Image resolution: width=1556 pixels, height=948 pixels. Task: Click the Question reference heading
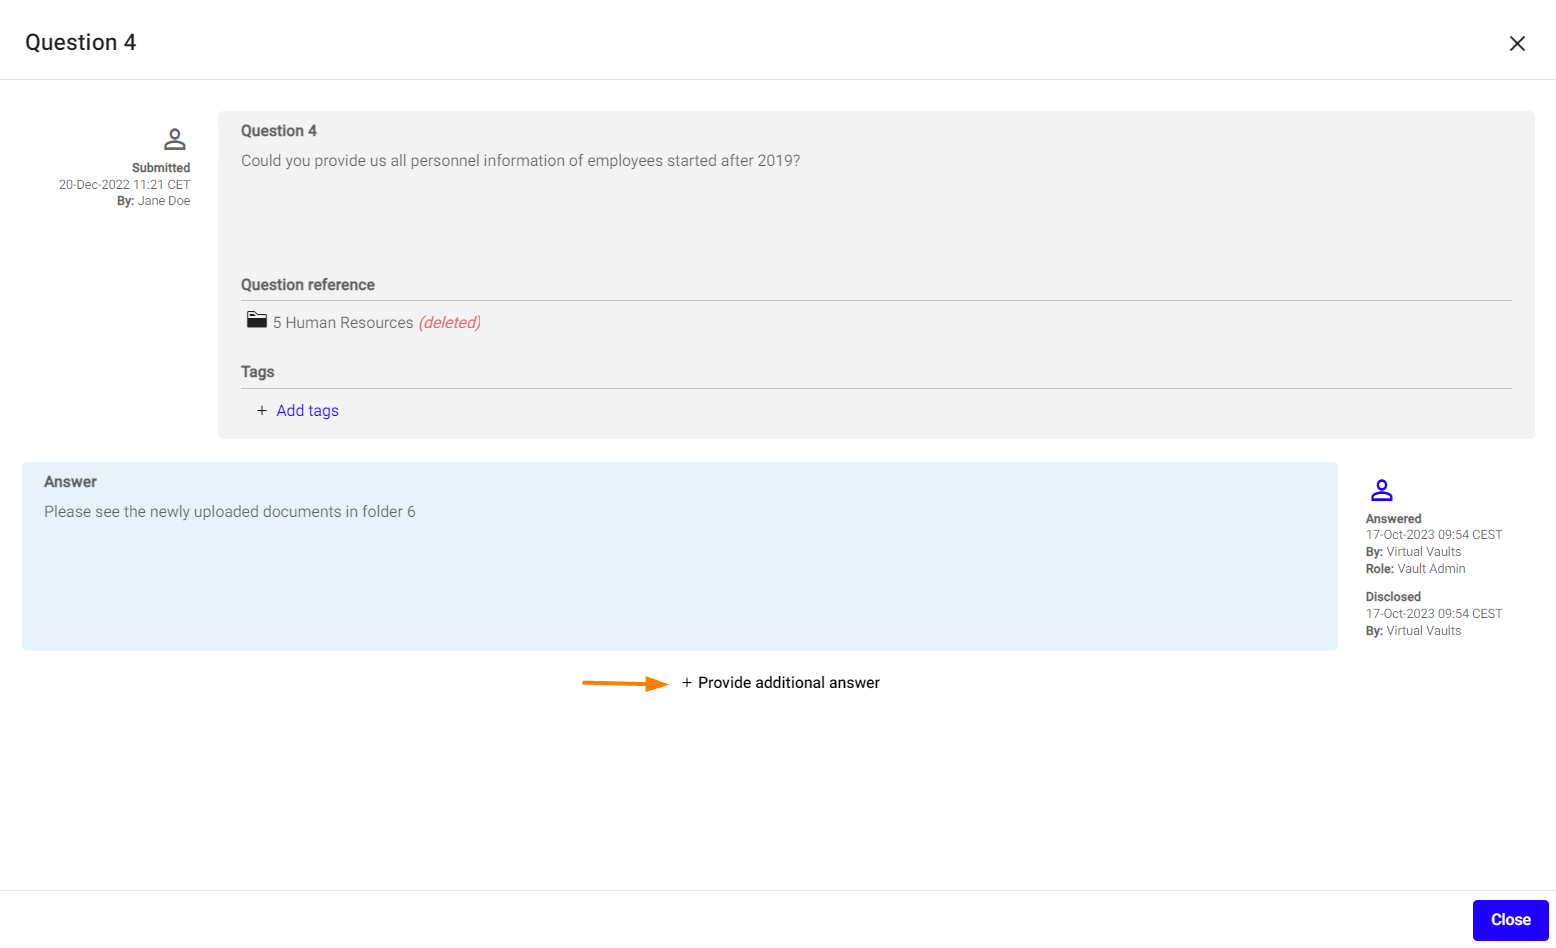(308, 285)
